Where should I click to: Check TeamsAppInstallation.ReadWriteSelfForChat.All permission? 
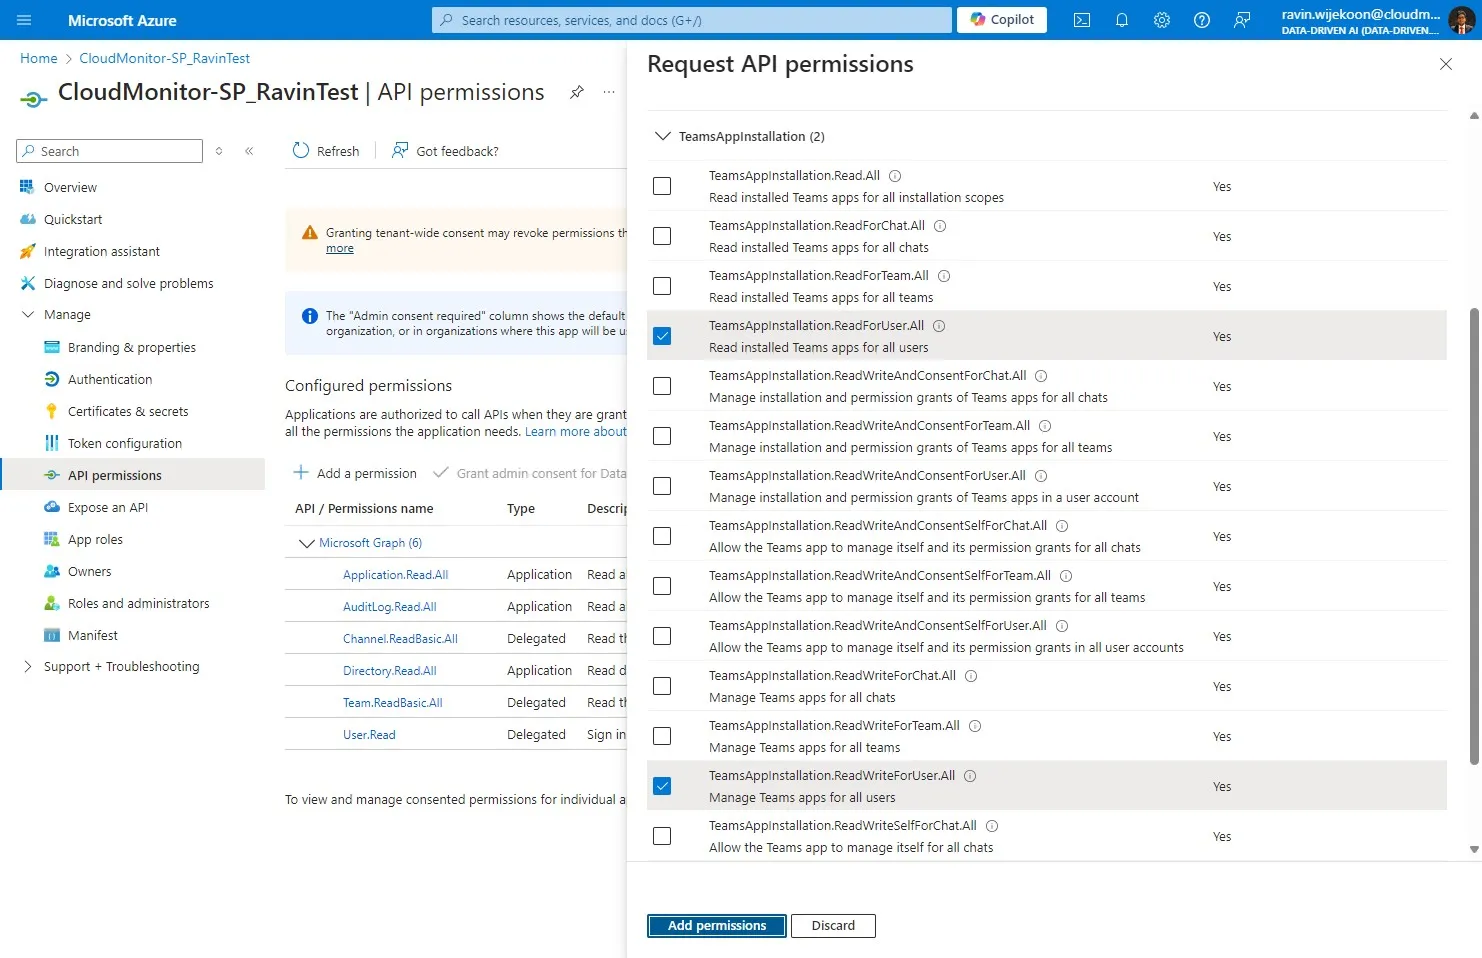point(662,836)
